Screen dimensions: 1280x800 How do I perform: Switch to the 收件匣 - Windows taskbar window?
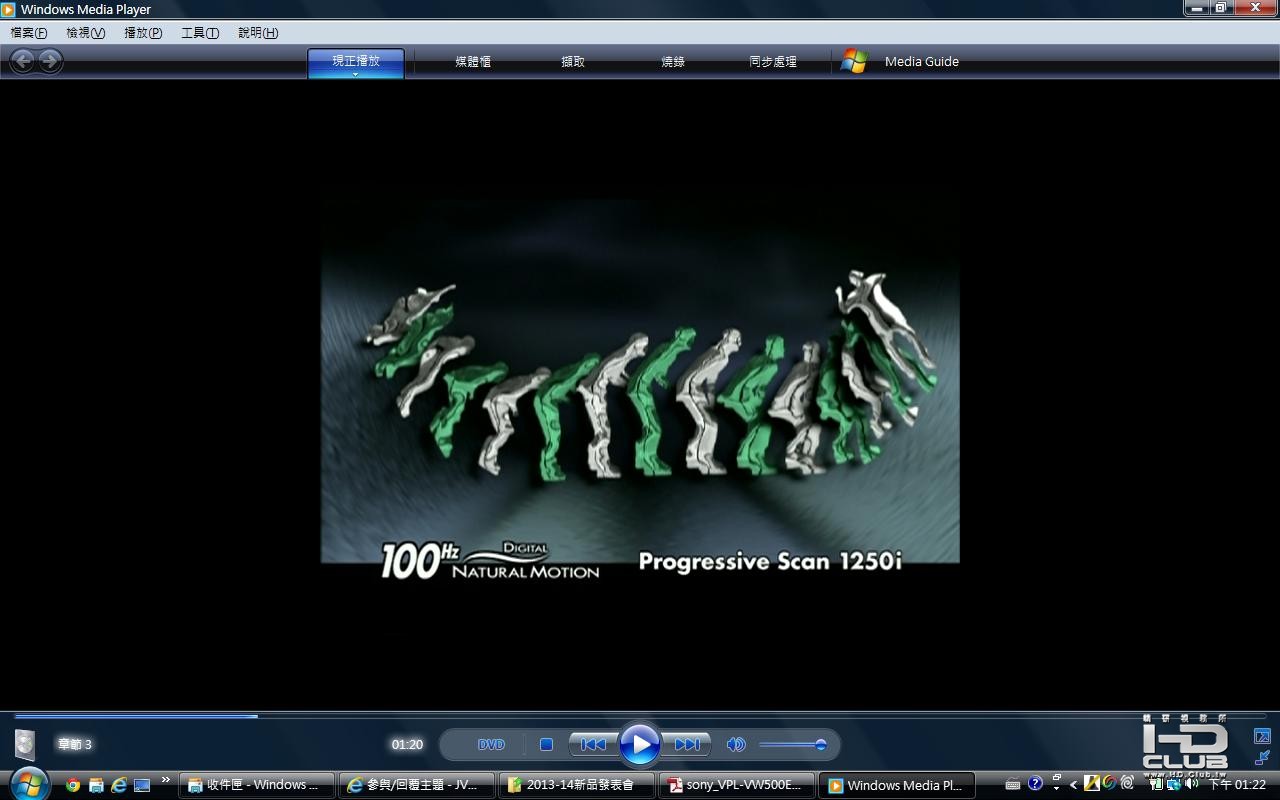tap(256, 785)
